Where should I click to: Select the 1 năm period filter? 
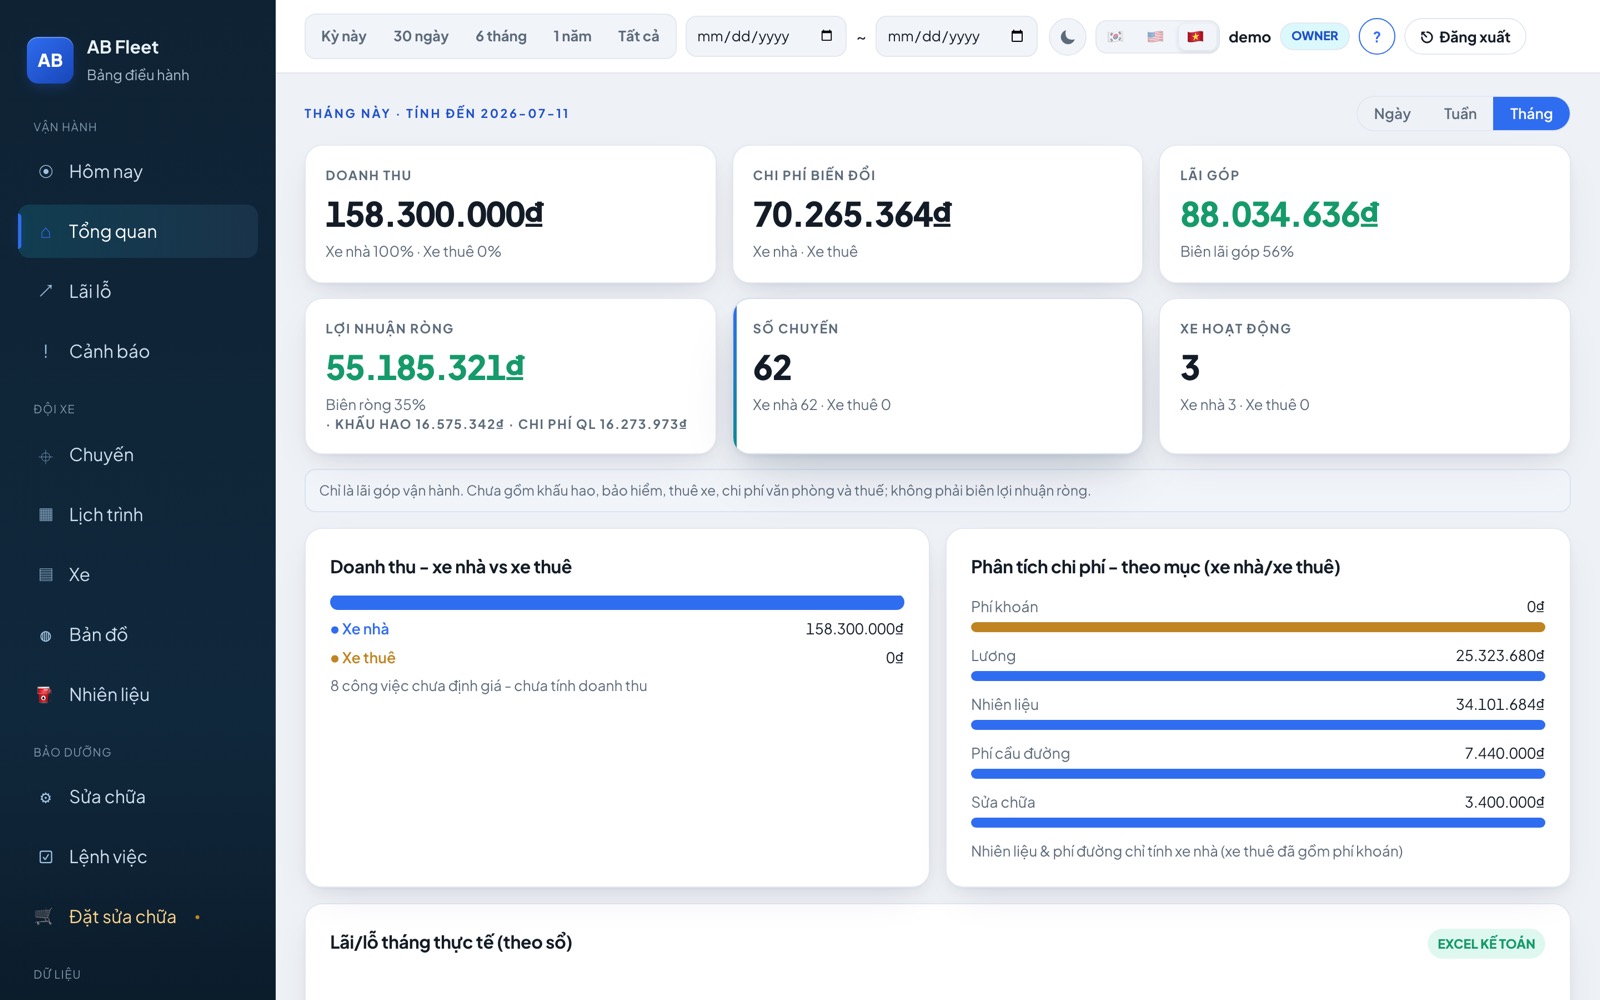(572, 36)
